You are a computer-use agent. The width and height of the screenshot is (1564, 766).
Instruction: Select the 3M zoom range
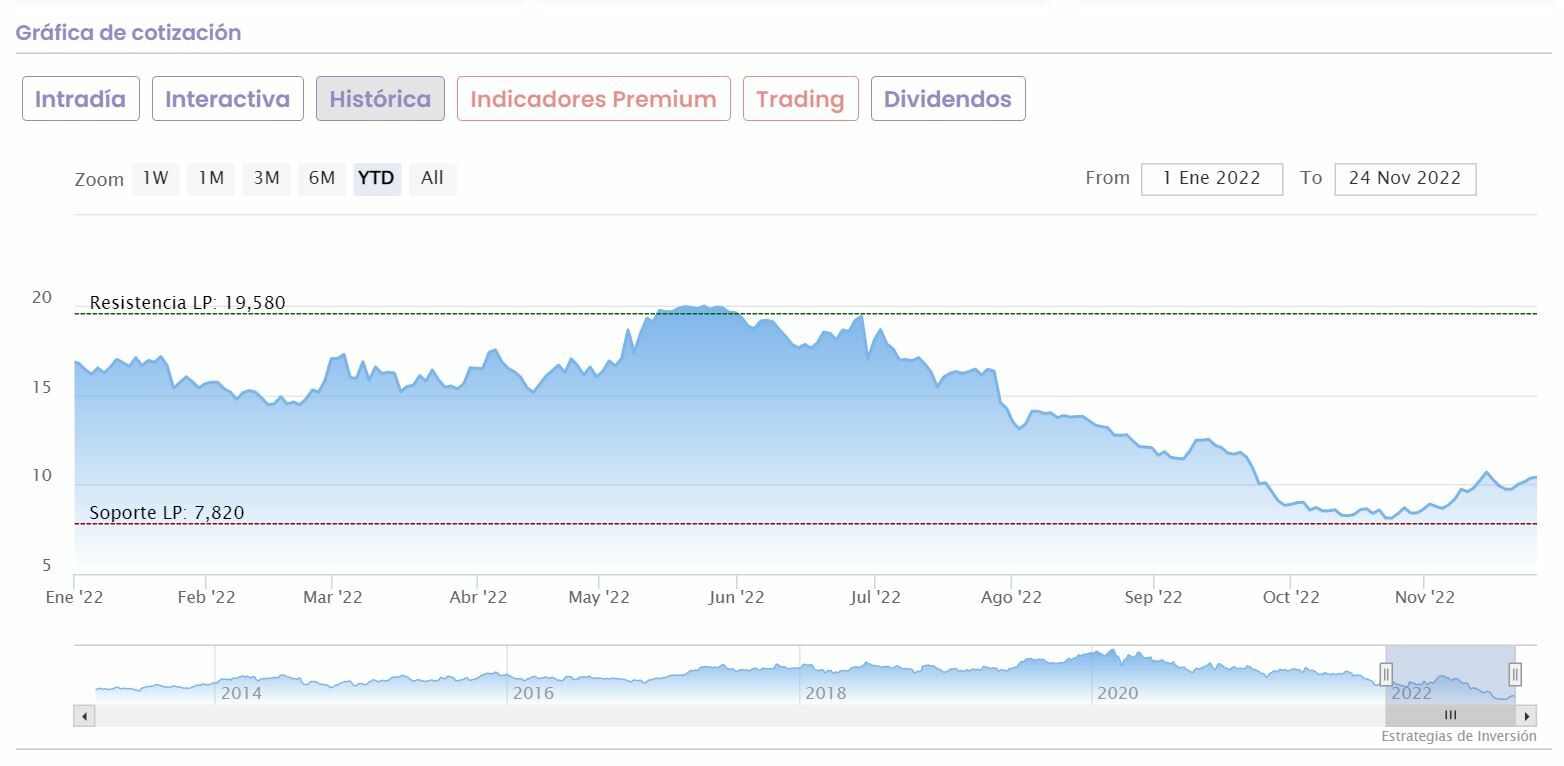(x=266, y=179)
